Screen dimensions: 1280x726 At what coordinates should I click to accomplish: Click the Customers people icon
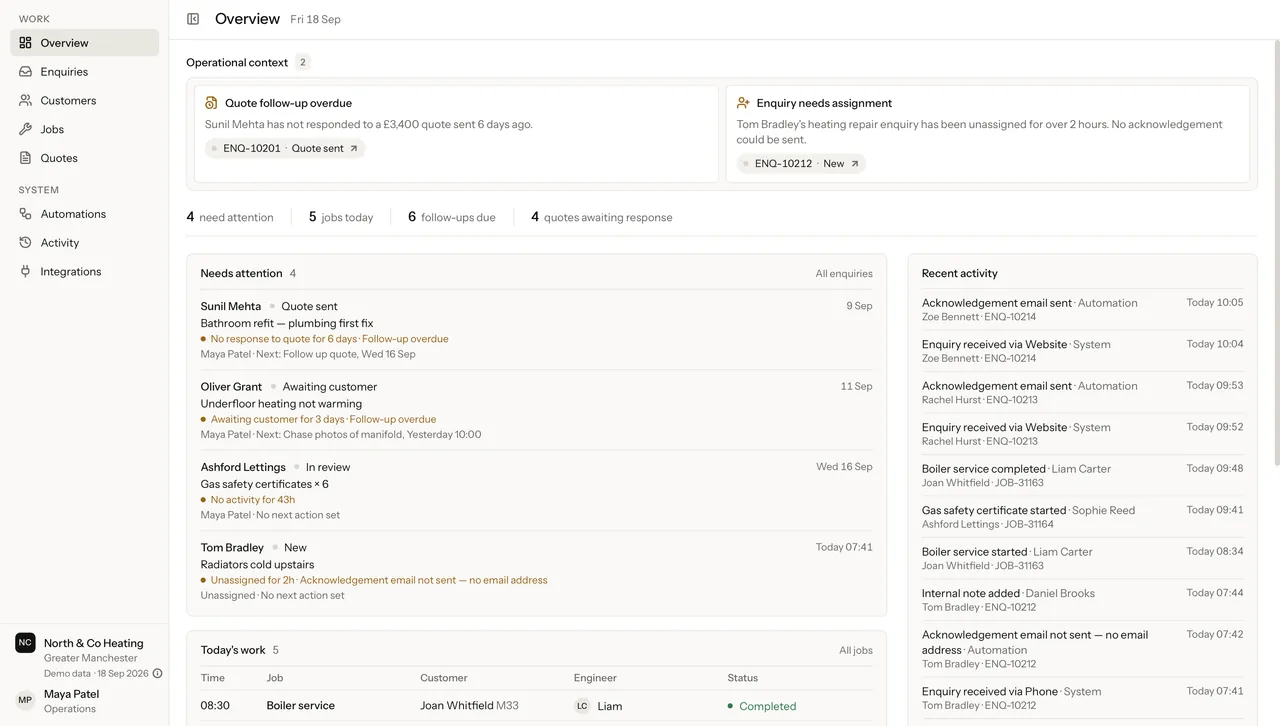pyautogui.click(x=26, y=101)
